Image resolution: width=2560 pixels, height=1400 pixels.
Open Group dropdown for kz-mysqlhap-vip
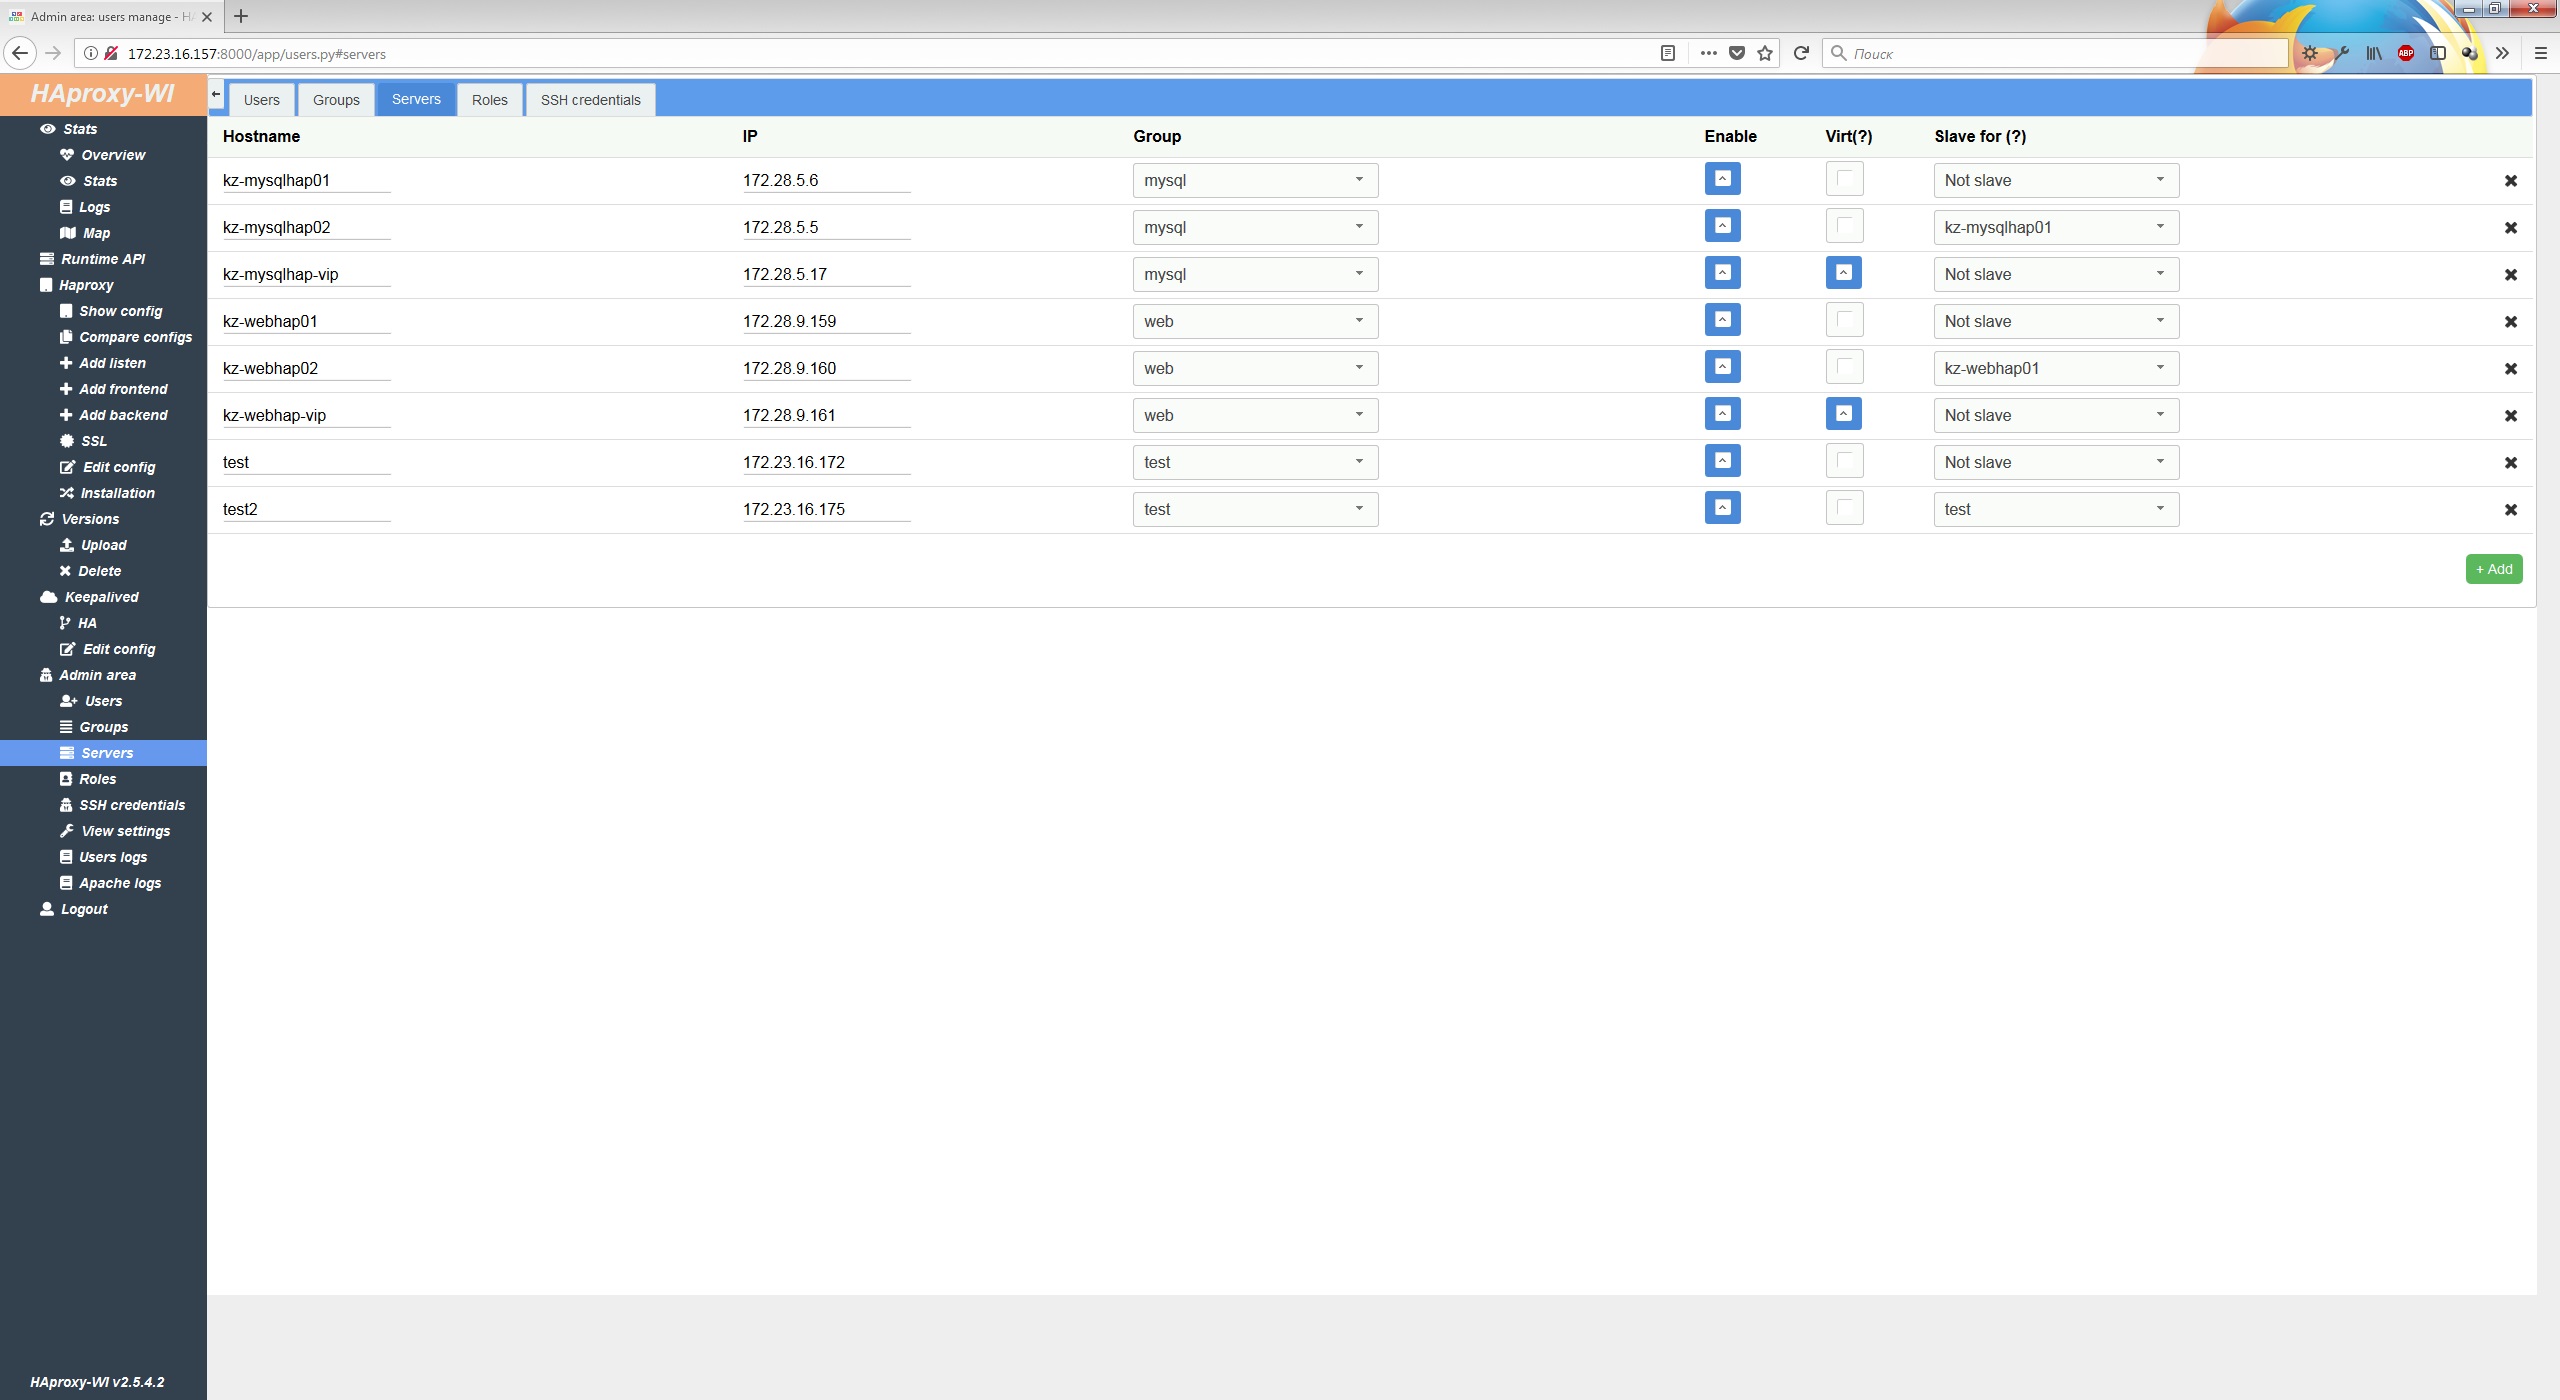(1255, 274)
